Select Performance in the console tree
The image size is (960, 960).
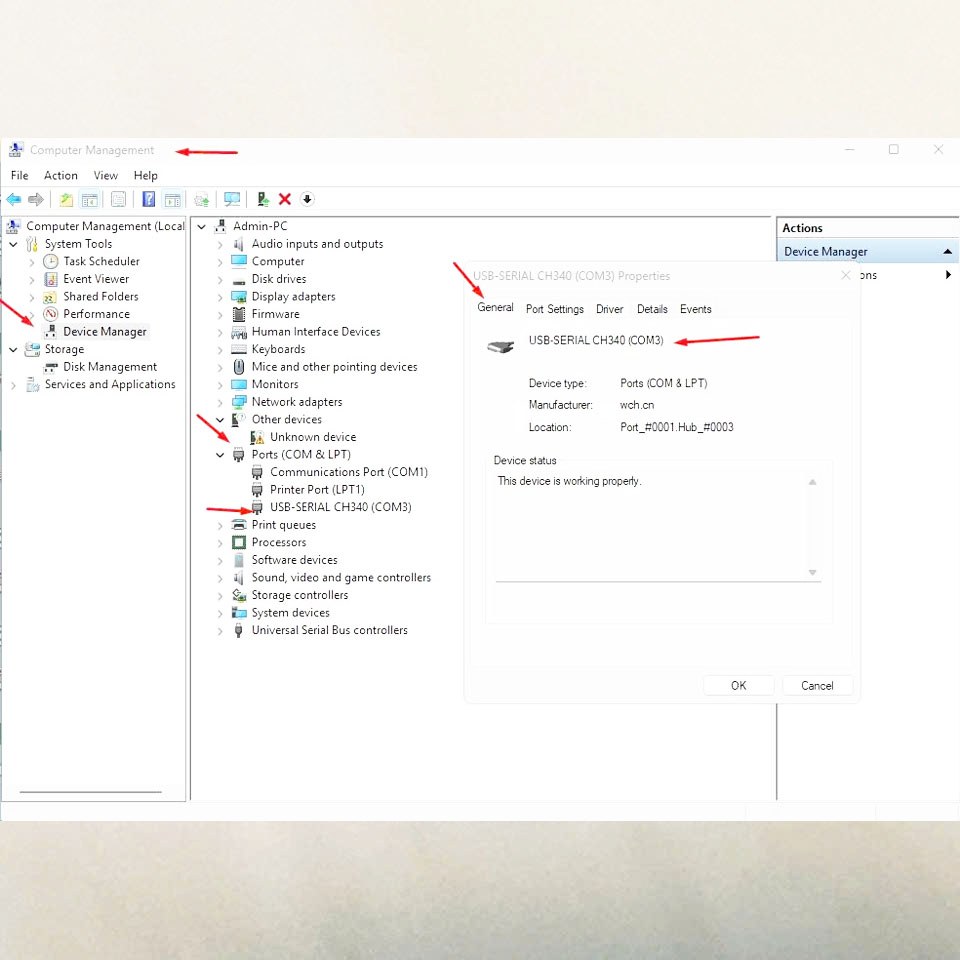pyautogui.click(x=96, y=314)
